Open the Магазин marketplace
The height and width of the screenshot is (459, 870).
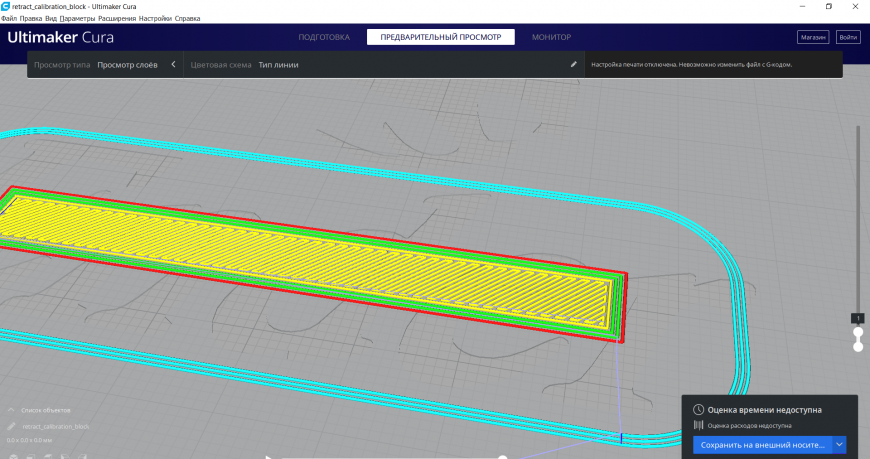813,37
